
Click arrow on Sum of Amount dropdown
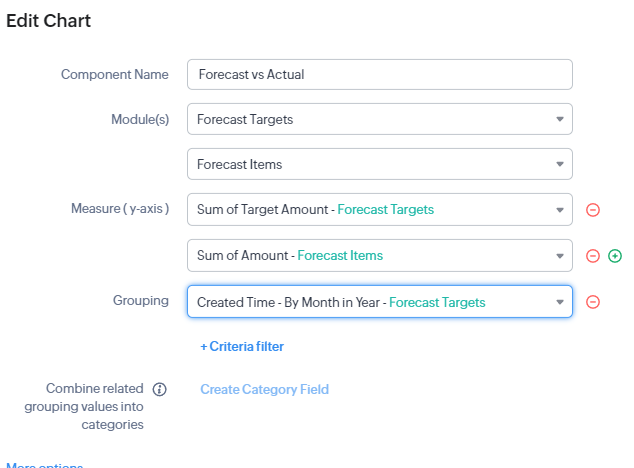point(560,256)
